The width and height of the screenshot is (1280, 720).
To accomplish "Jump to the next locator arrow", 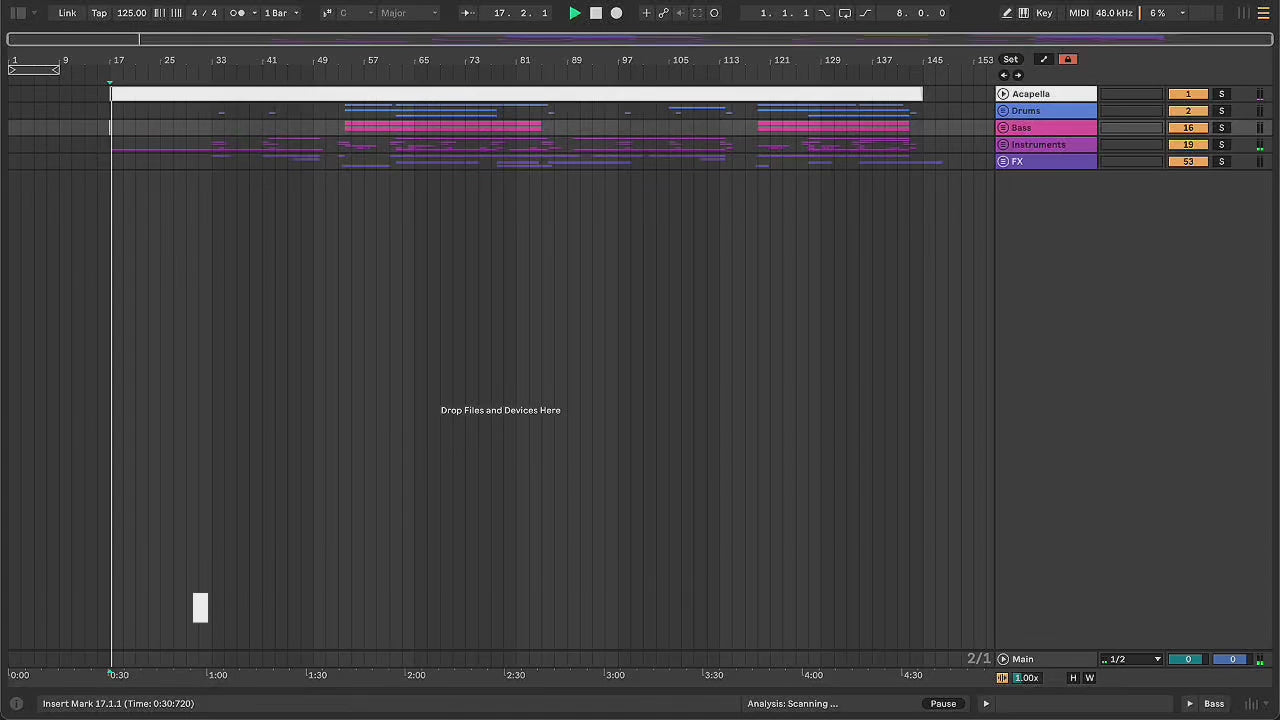I will (x=1018, y=75).
